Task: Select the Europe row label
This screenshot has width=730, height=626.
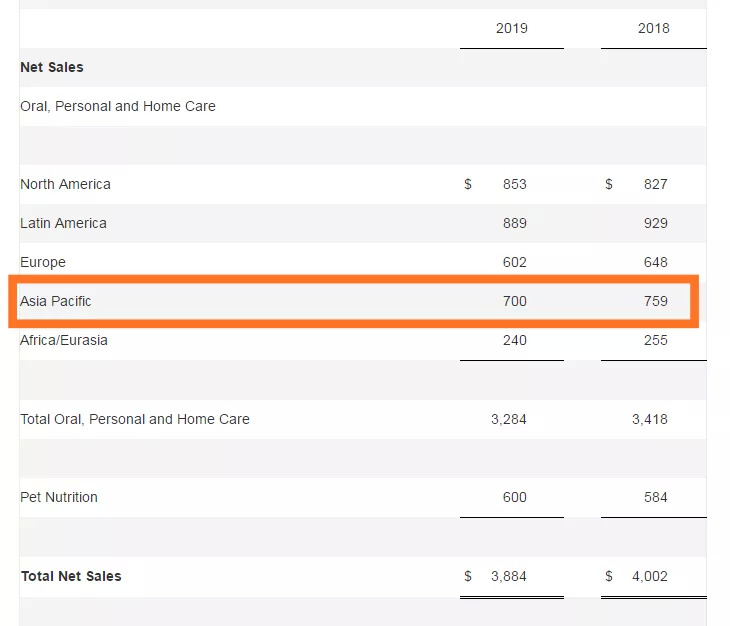Action: pos(43,262)
